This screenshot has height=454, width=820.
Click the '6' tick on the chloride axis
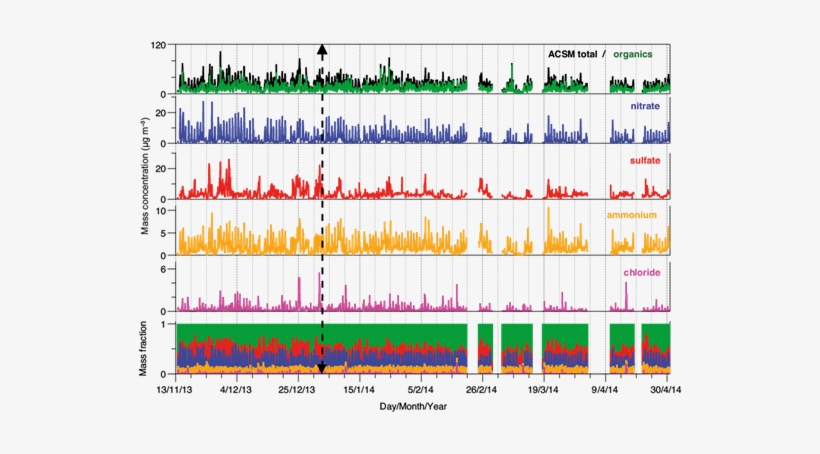pos(163,269)
